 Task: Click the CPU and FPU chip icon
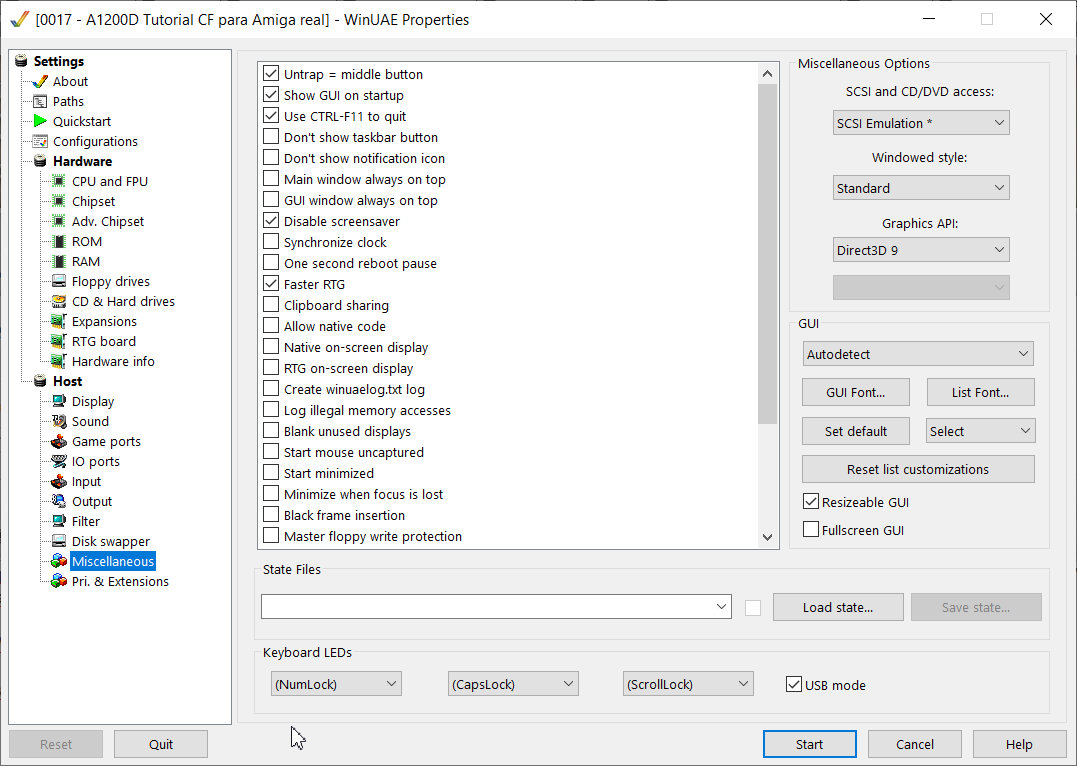point(59,181)
